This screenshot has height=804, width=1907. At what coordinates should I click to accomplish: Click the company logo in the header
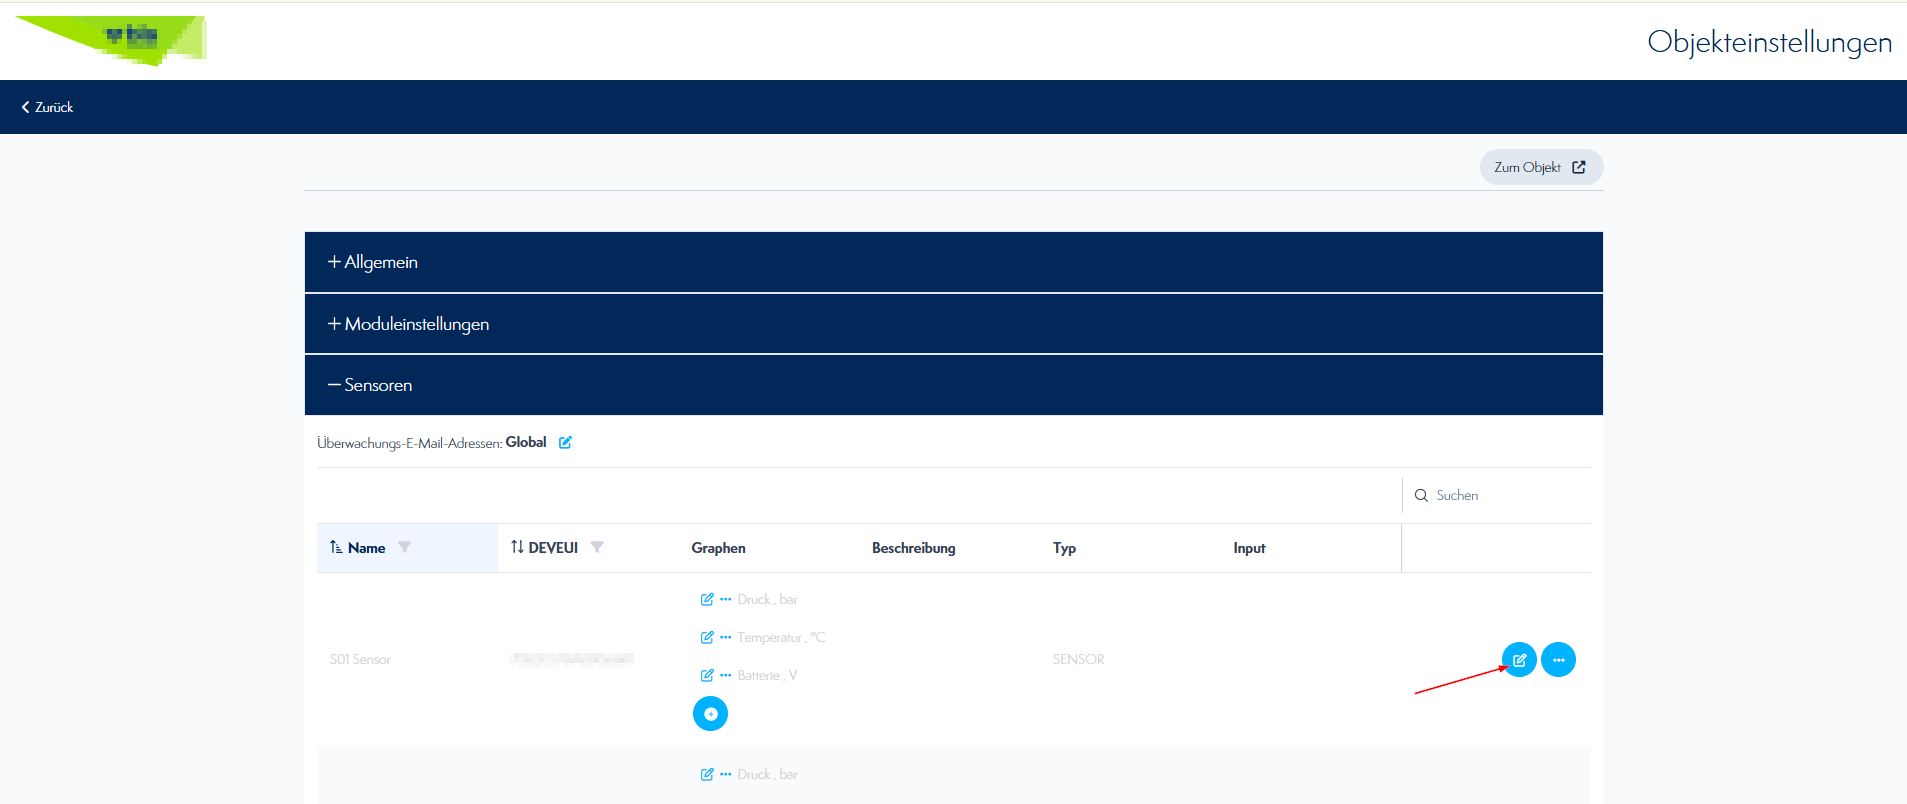[x=112, y=40]
